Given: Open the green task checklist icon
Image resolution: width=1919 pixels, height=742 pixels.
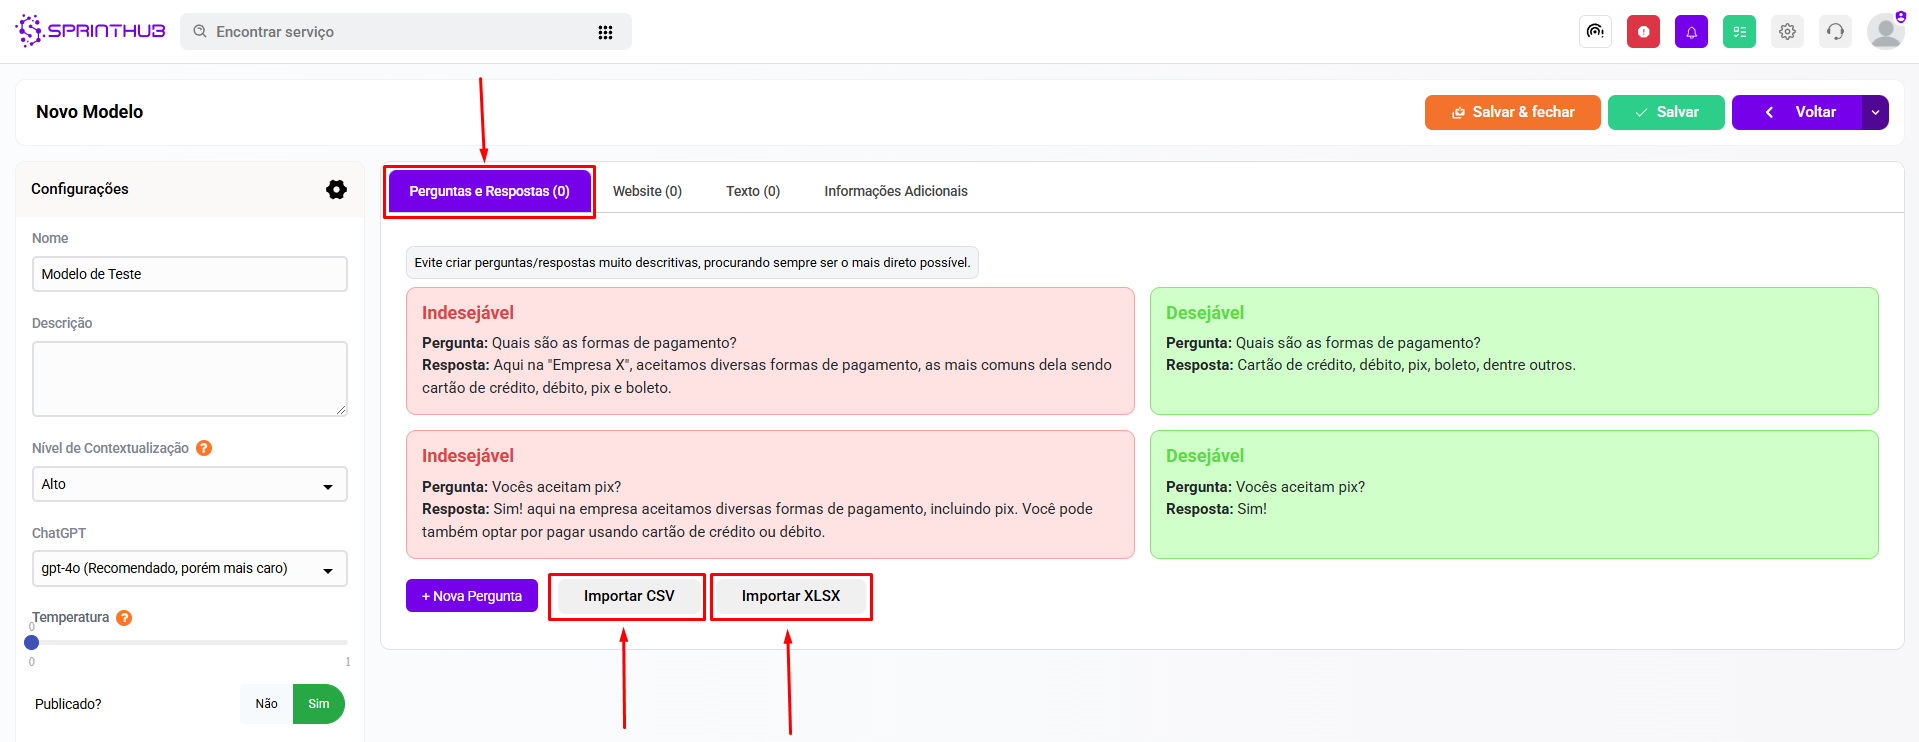Looking at the screenshot, I should tap(1739, 32).
